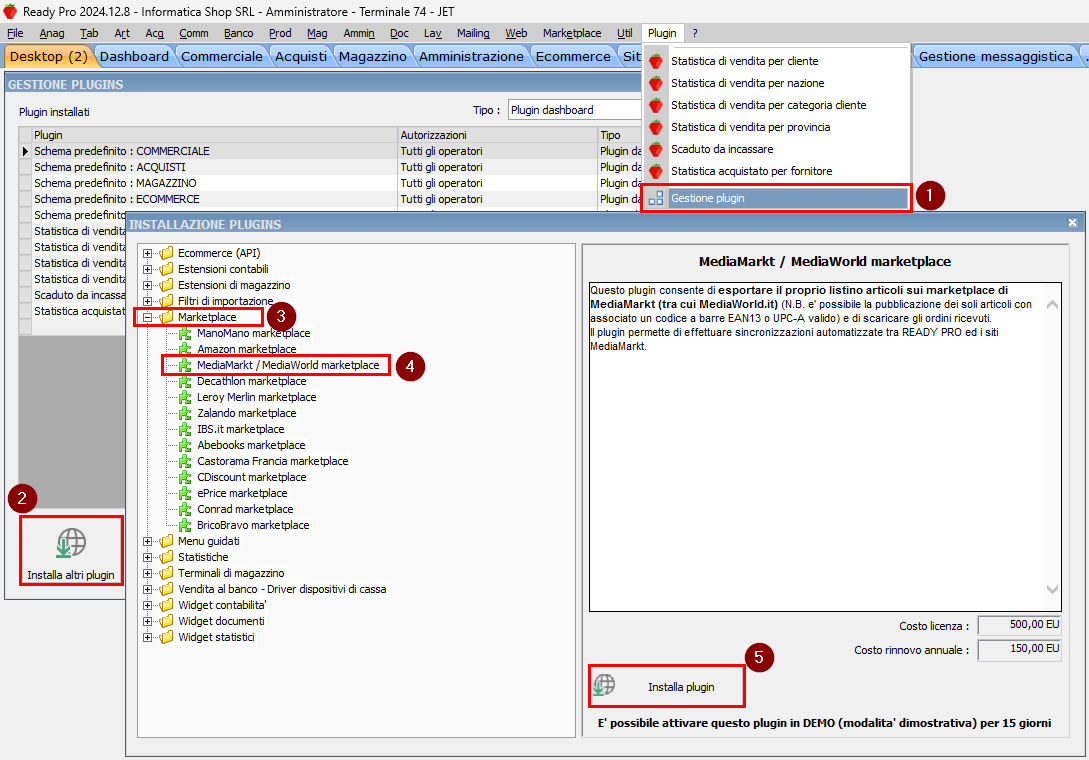Expand the Widget contabilita' tree node
The height and width of the screenshot is (760, 1089).
click(x=147, y=605)
